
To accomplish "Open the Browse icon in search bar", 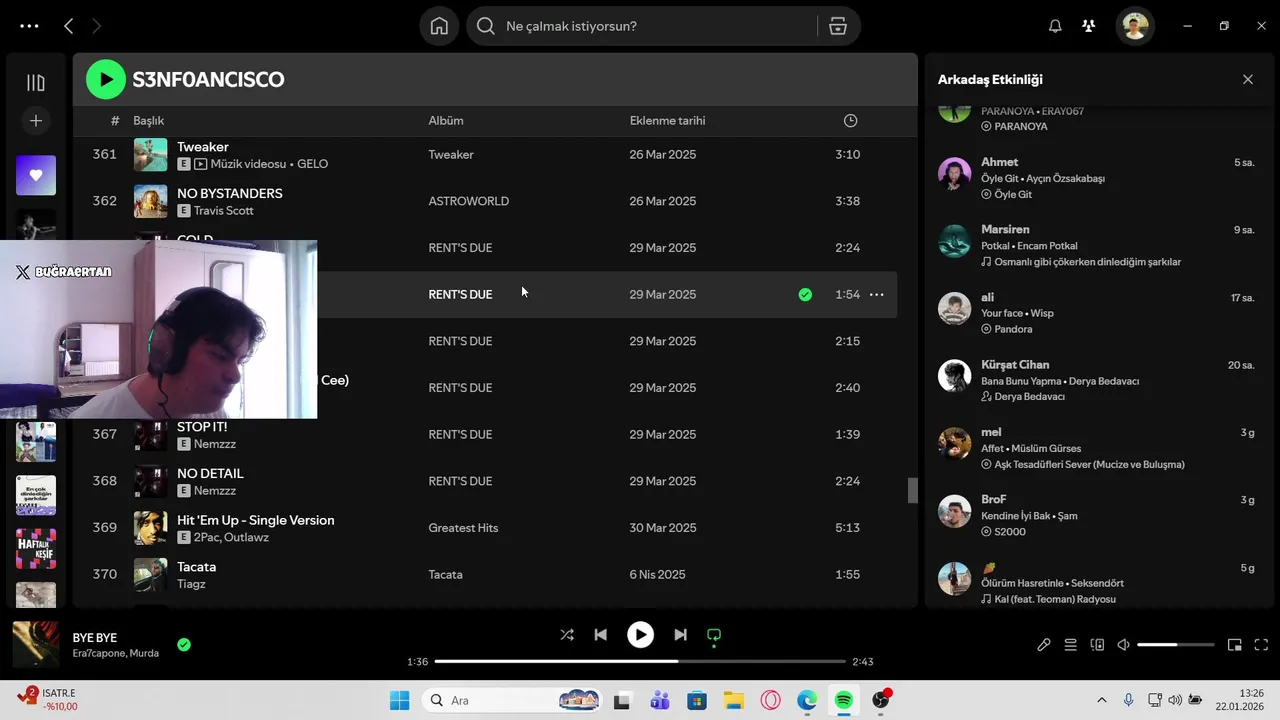I will 838,26.
